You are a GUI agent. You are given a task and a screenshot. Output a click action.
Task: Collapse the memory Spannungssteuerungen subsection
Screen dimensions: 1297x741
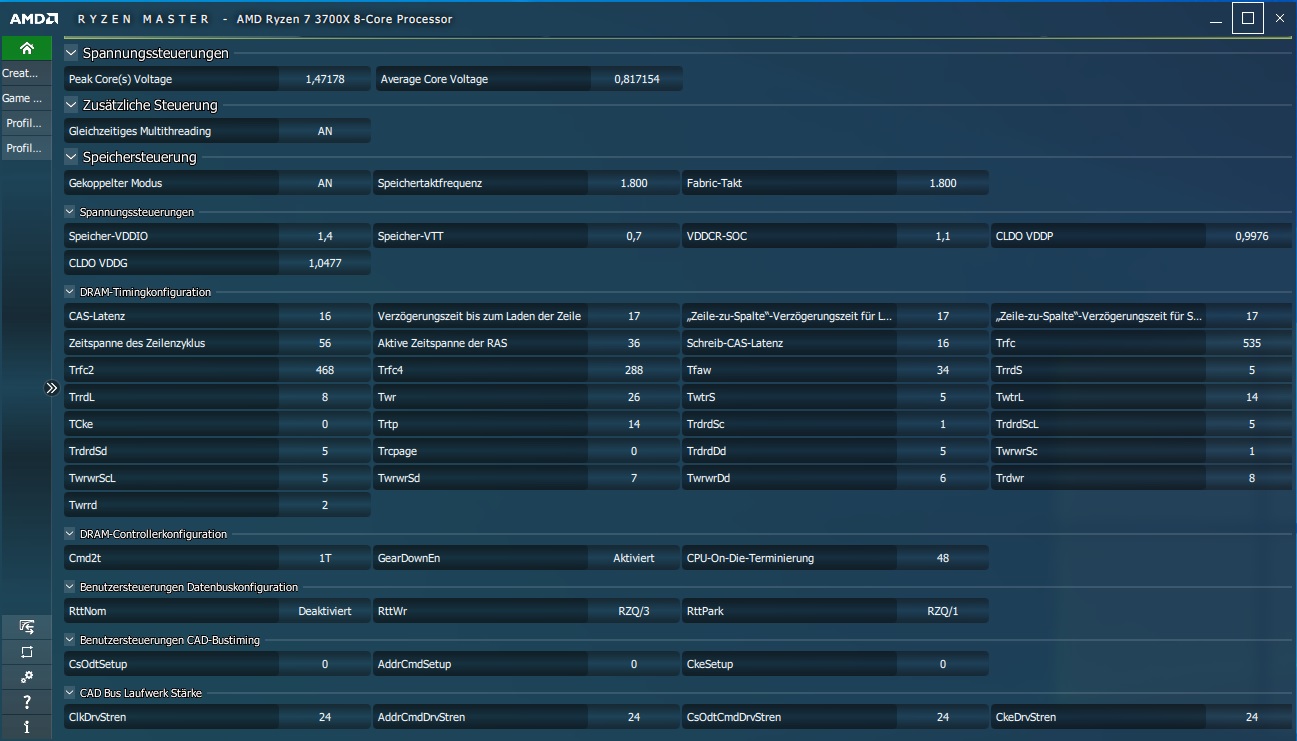click(70, 211)
